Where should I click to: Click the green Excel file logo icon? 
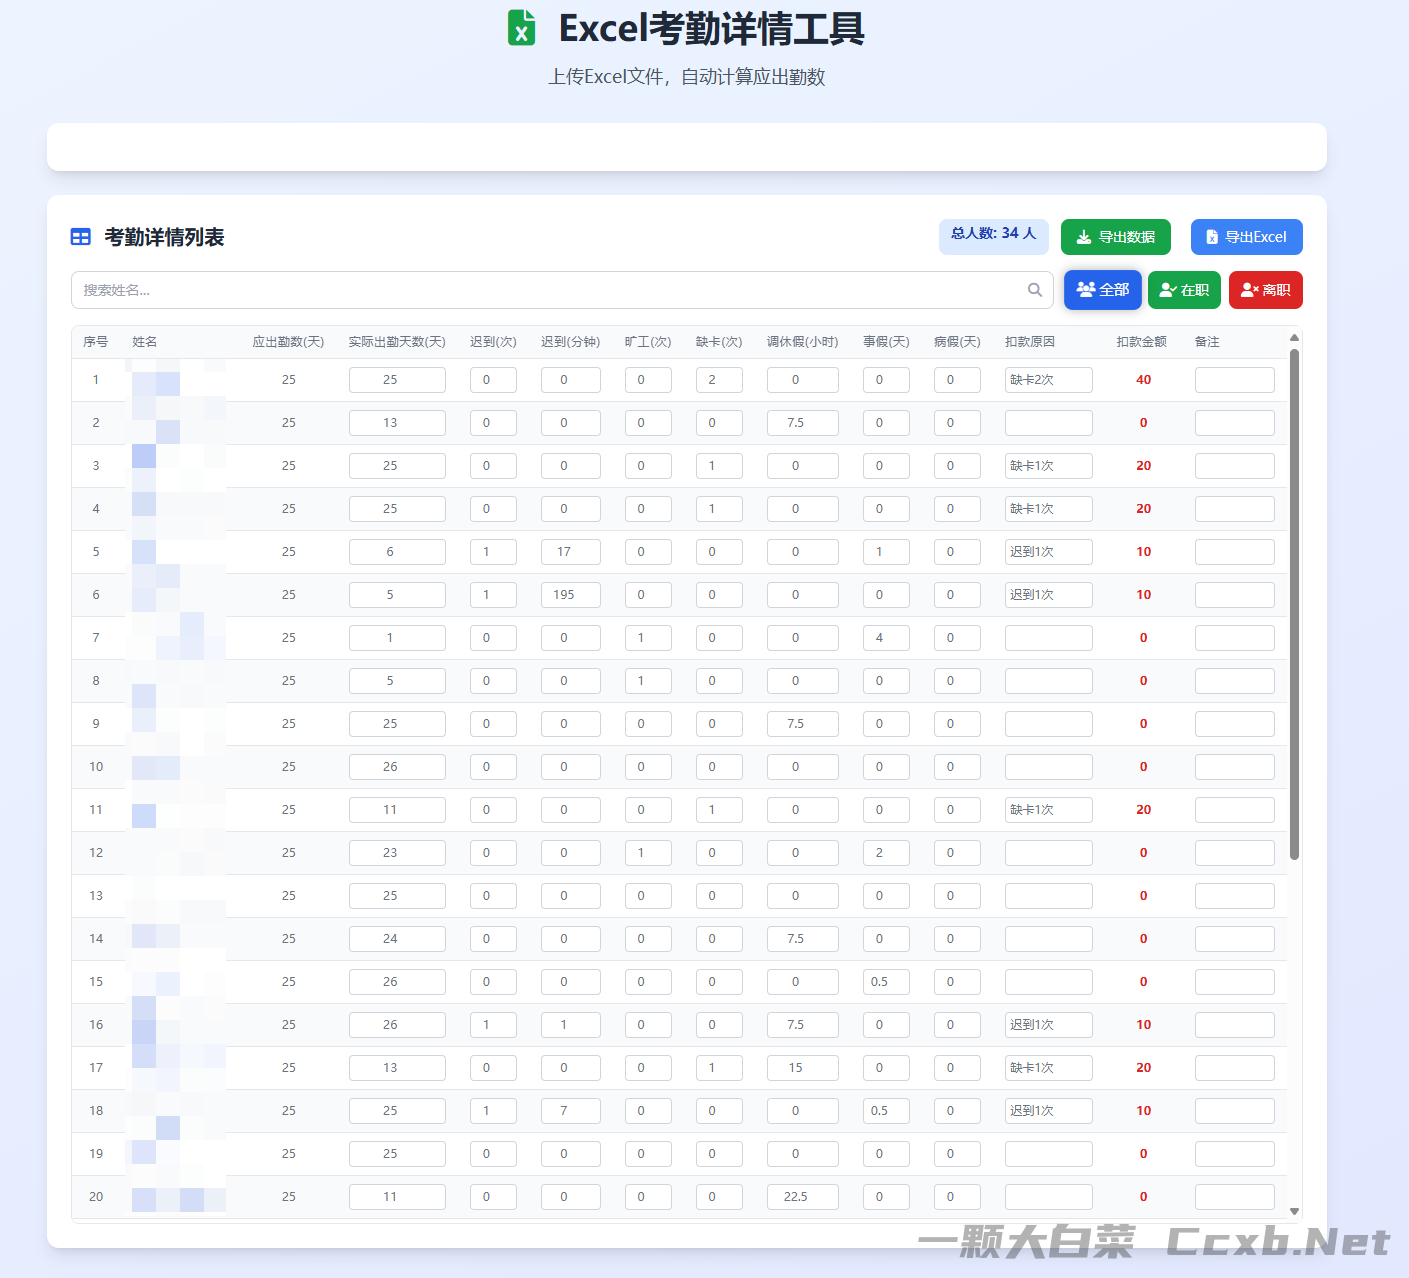(521, 28)
